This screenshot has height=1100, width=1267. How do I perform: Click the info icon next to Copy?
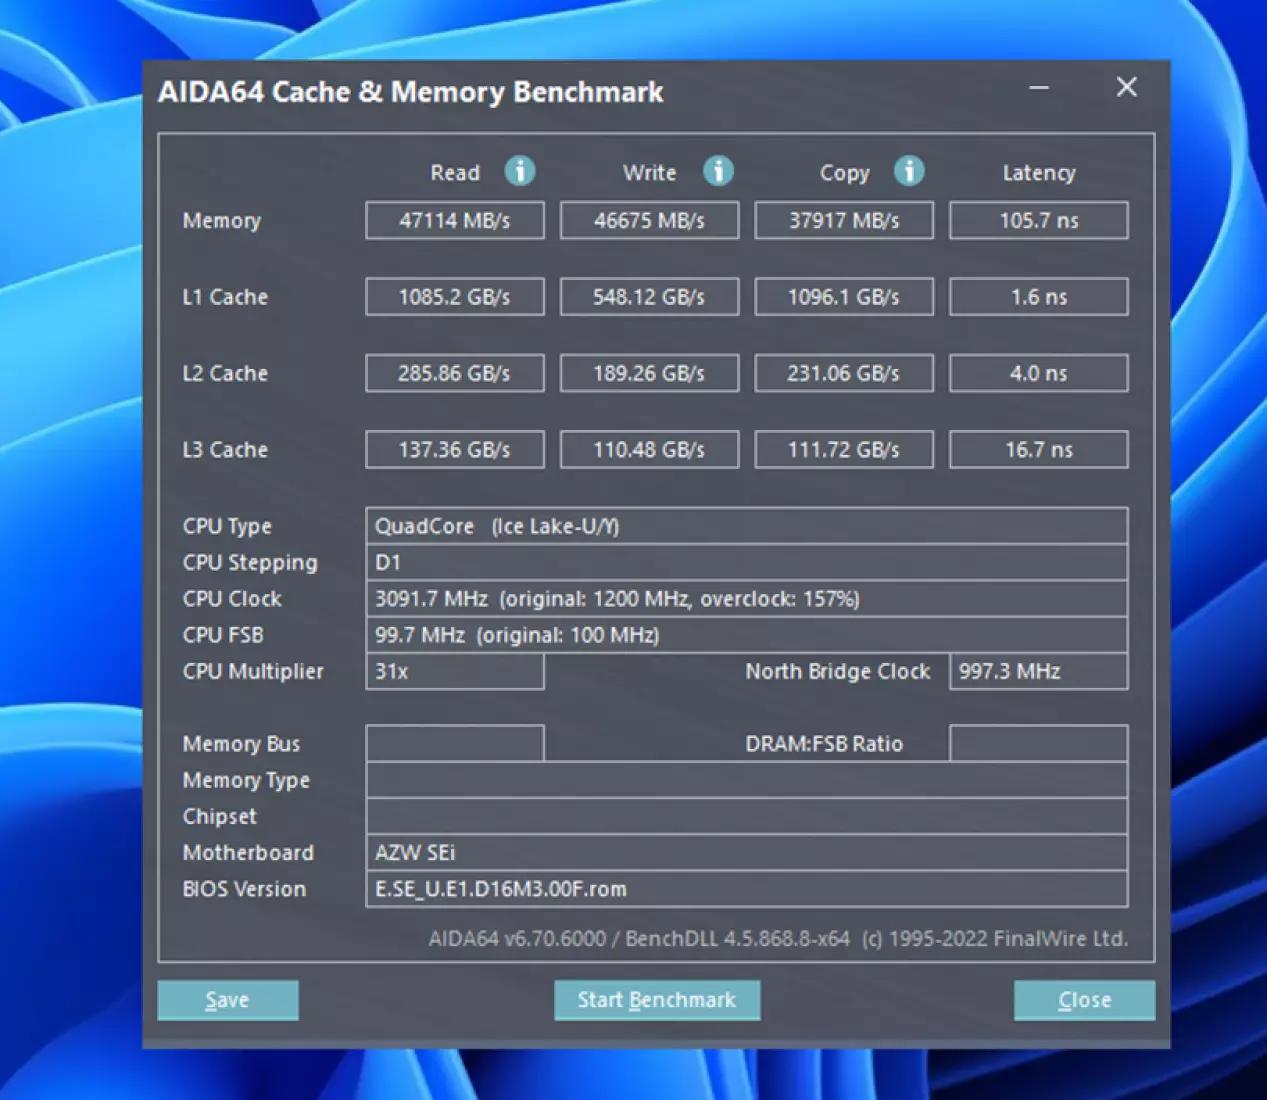click(908, 172)
